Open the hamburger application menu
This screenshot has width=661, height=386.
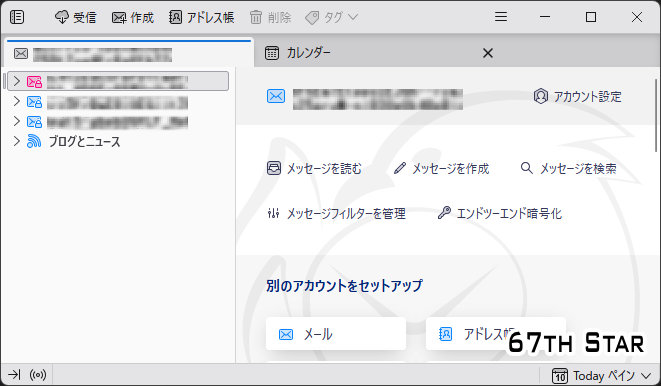501,17
